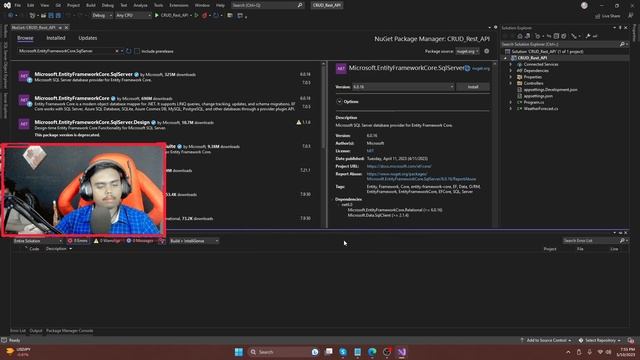
Task: Open NuGet settings gear next to Package source
Action: click(x=487, y=51)
